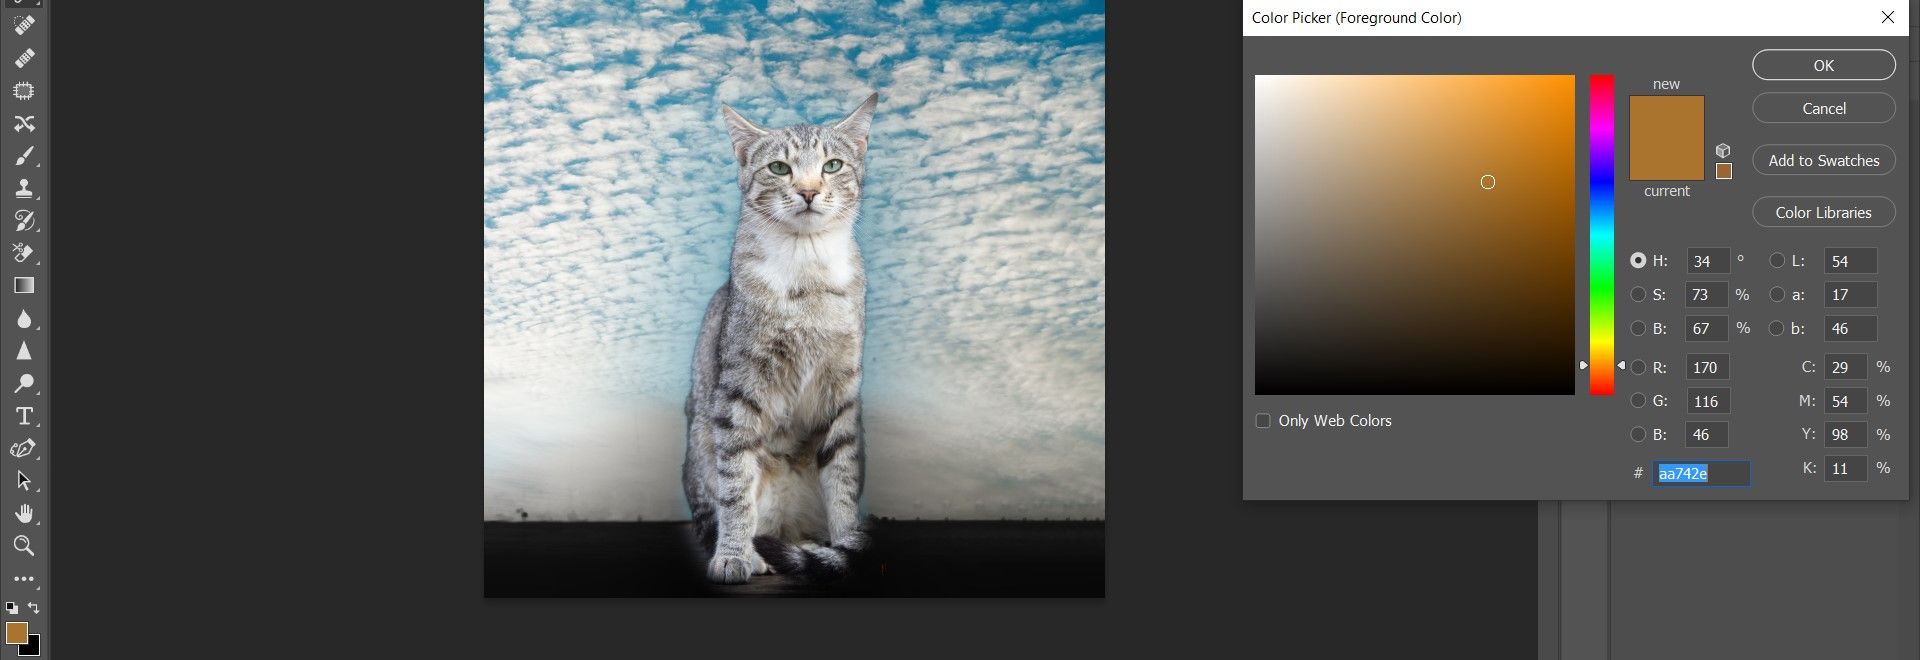
Task: Reset default foreground and background colors
Action: [12, 607]
